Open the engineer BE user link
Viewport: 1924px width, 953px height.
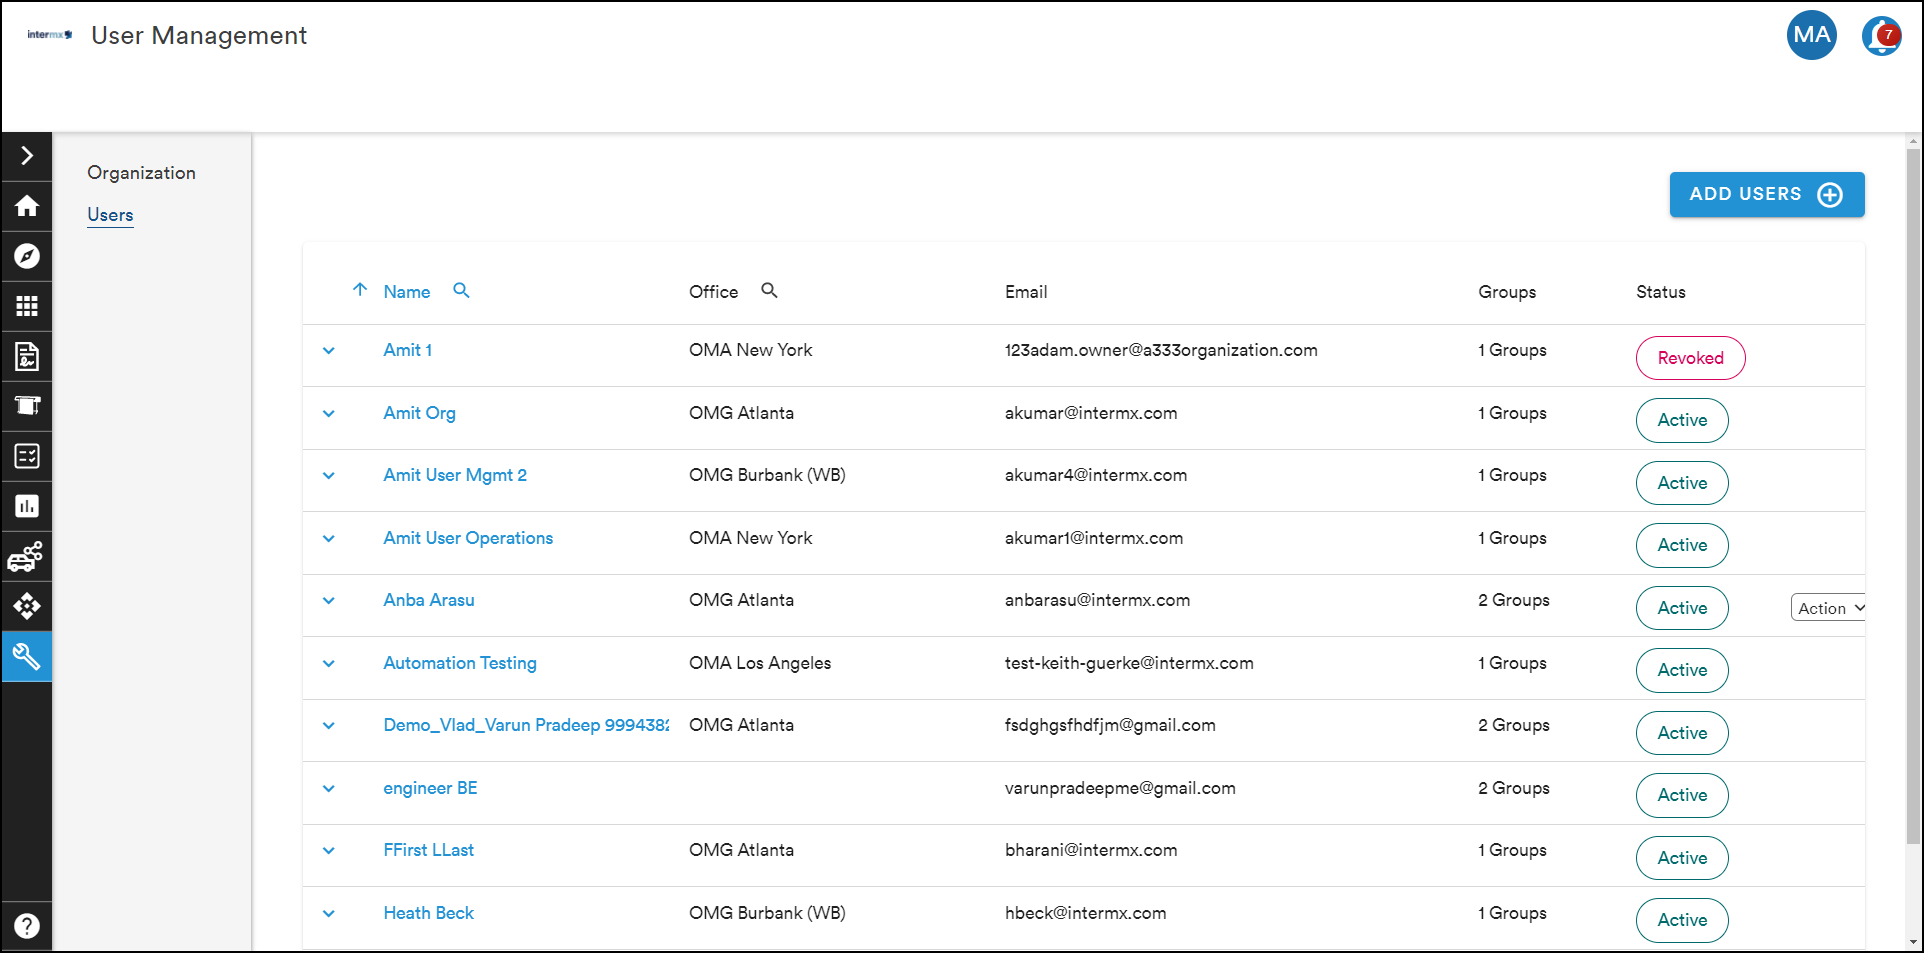click(x=430, y=788)
